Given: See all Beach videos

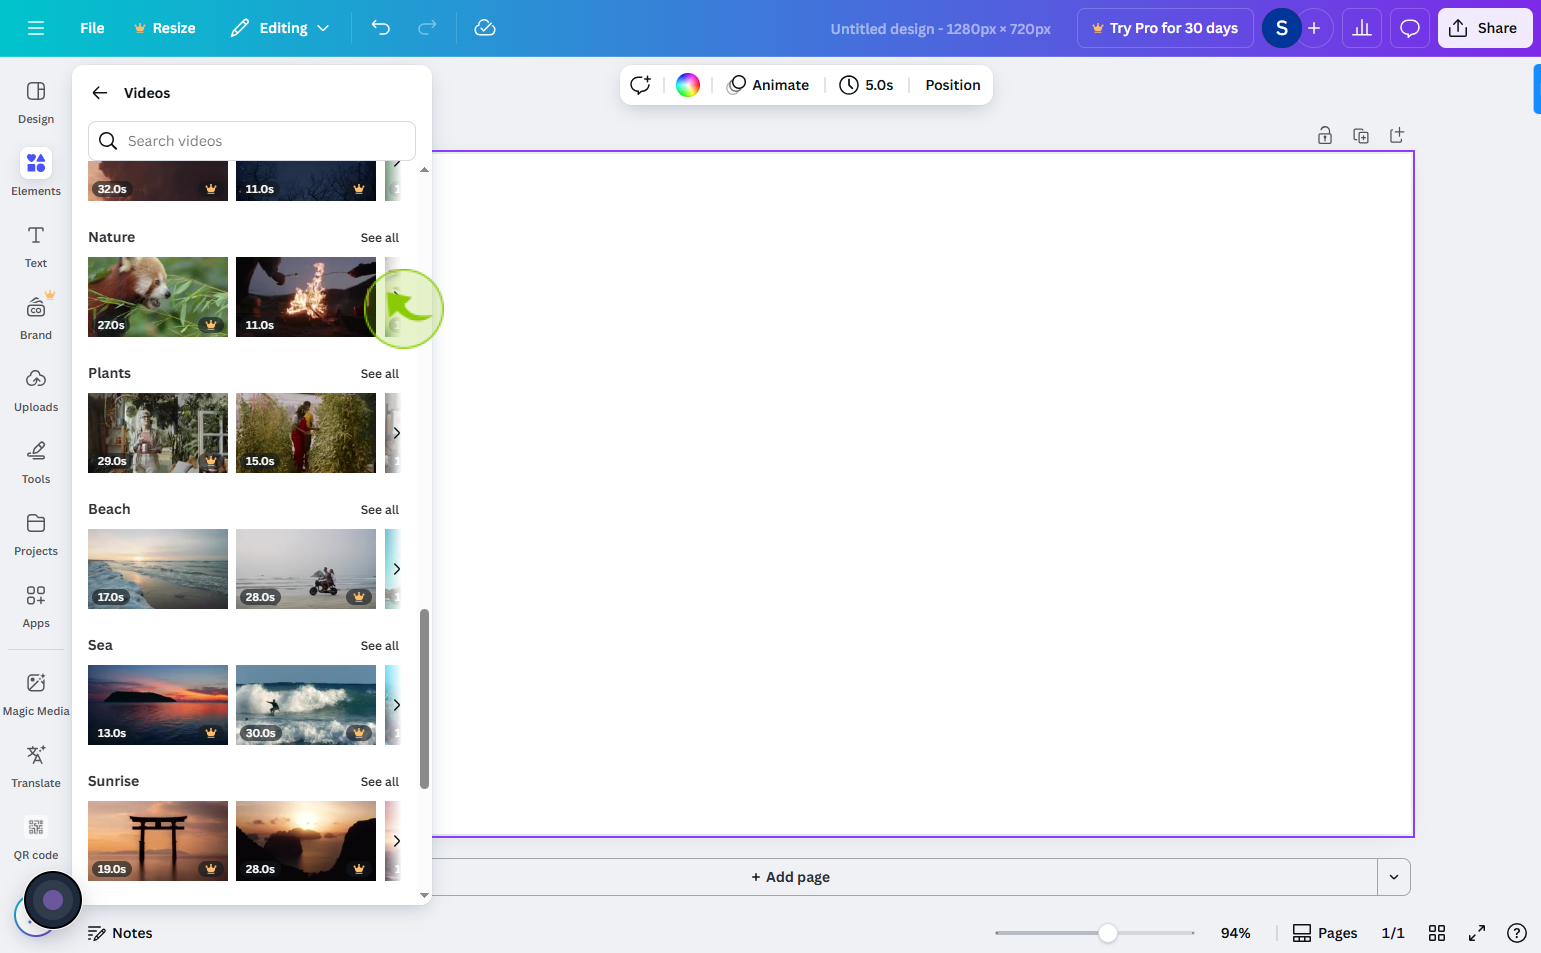Looking at the screenshot, I should (x=380, y=510).
